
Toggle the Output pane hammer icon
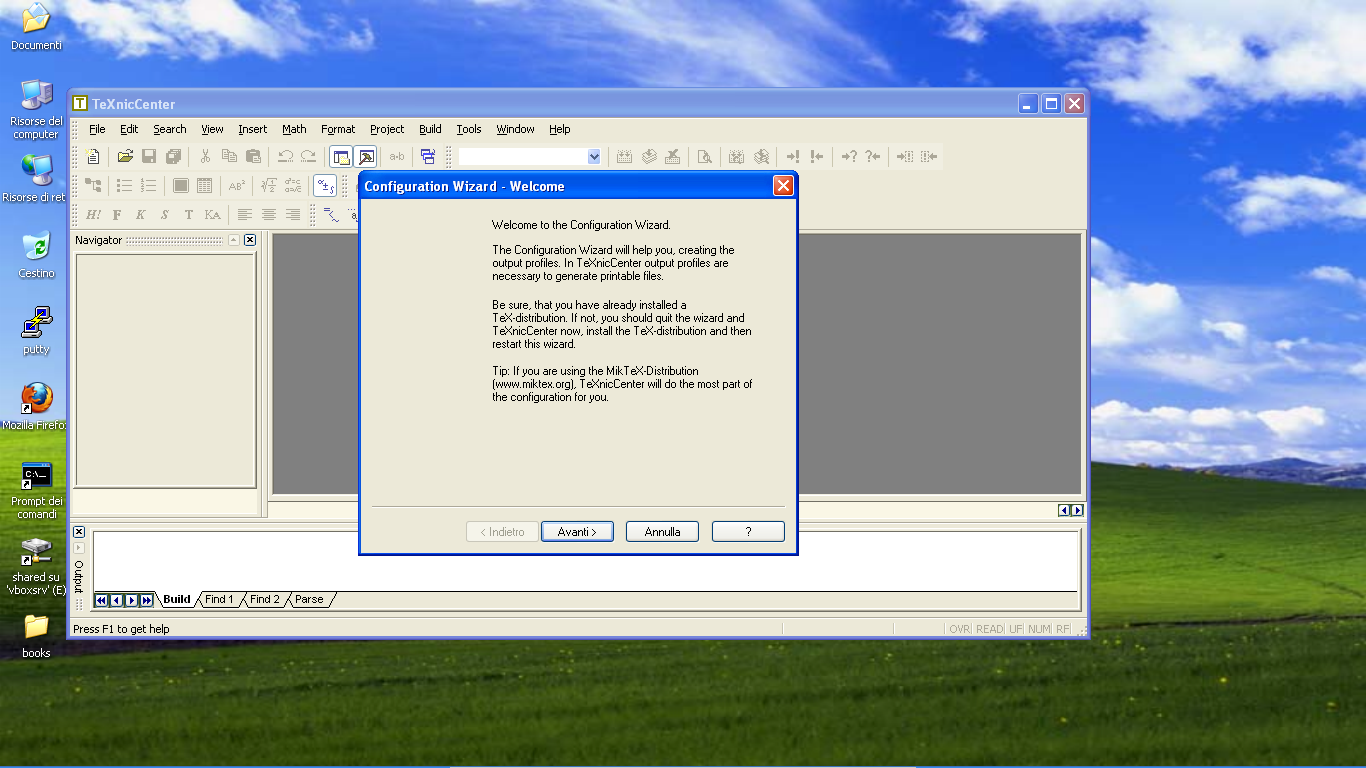[365, 156]
